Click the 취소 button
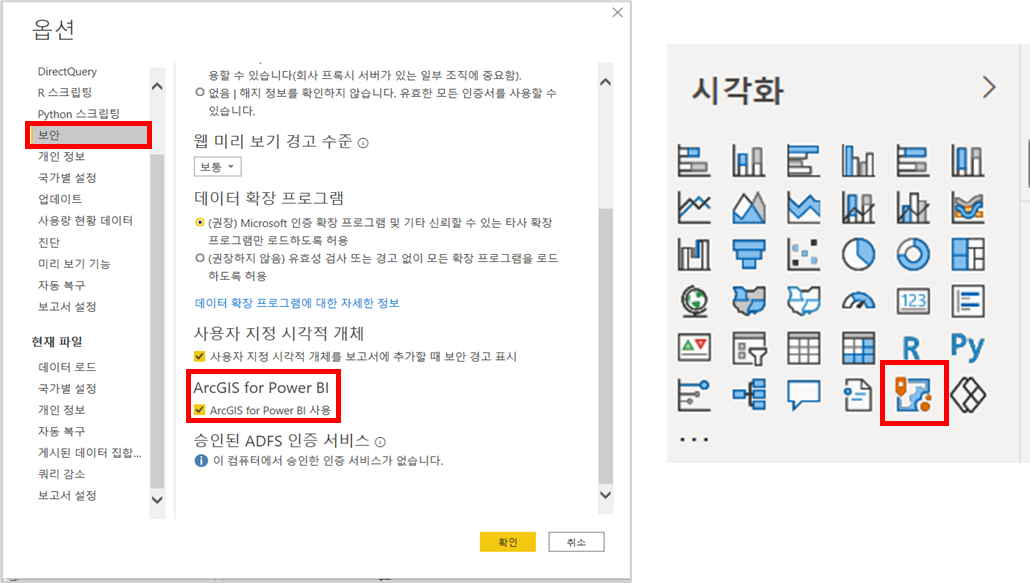Screen dimensions: 1030x583 (576, 542)
